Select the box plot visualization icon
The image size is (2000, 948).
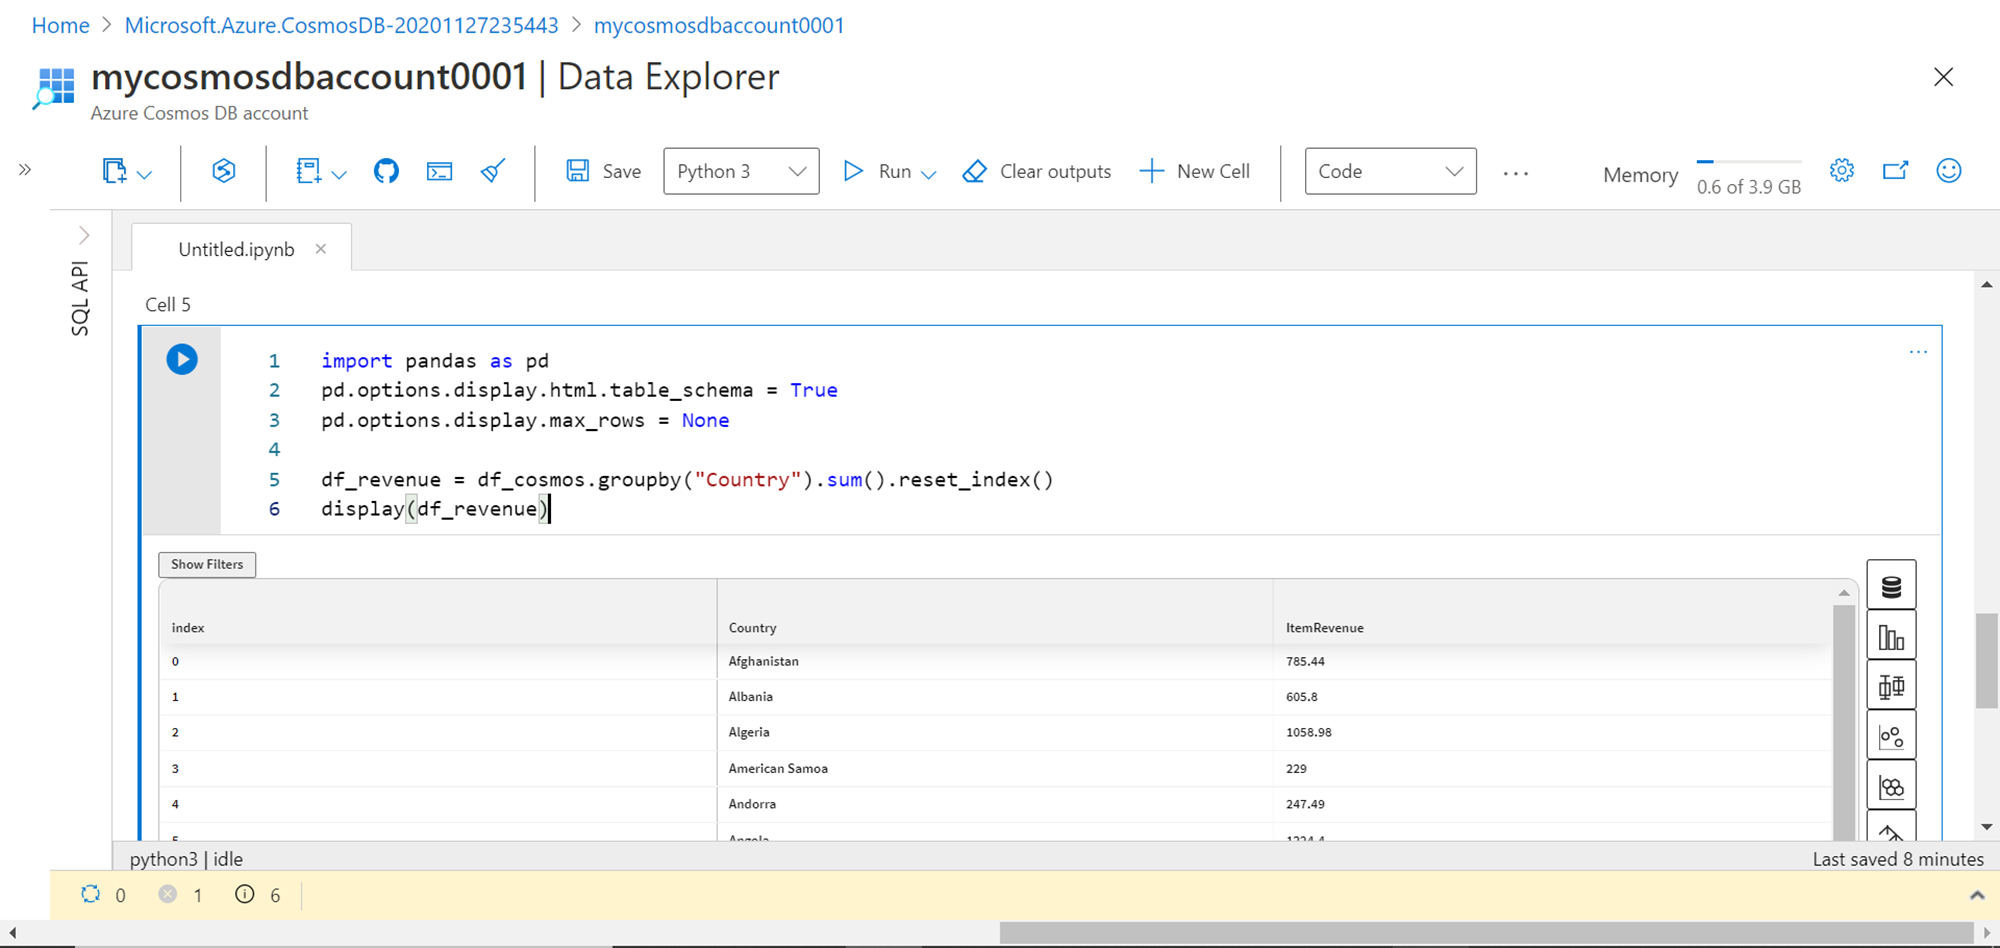point(1890,687)
